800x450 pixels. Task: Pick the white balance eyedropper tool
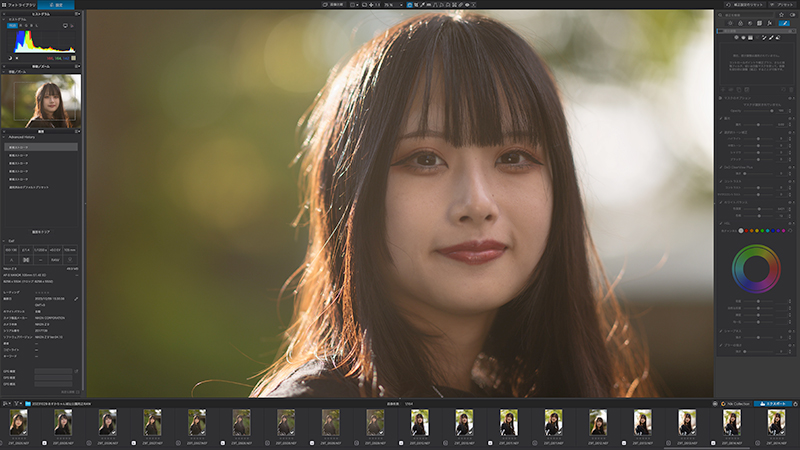pyautogui.click(x=422, y=5)
